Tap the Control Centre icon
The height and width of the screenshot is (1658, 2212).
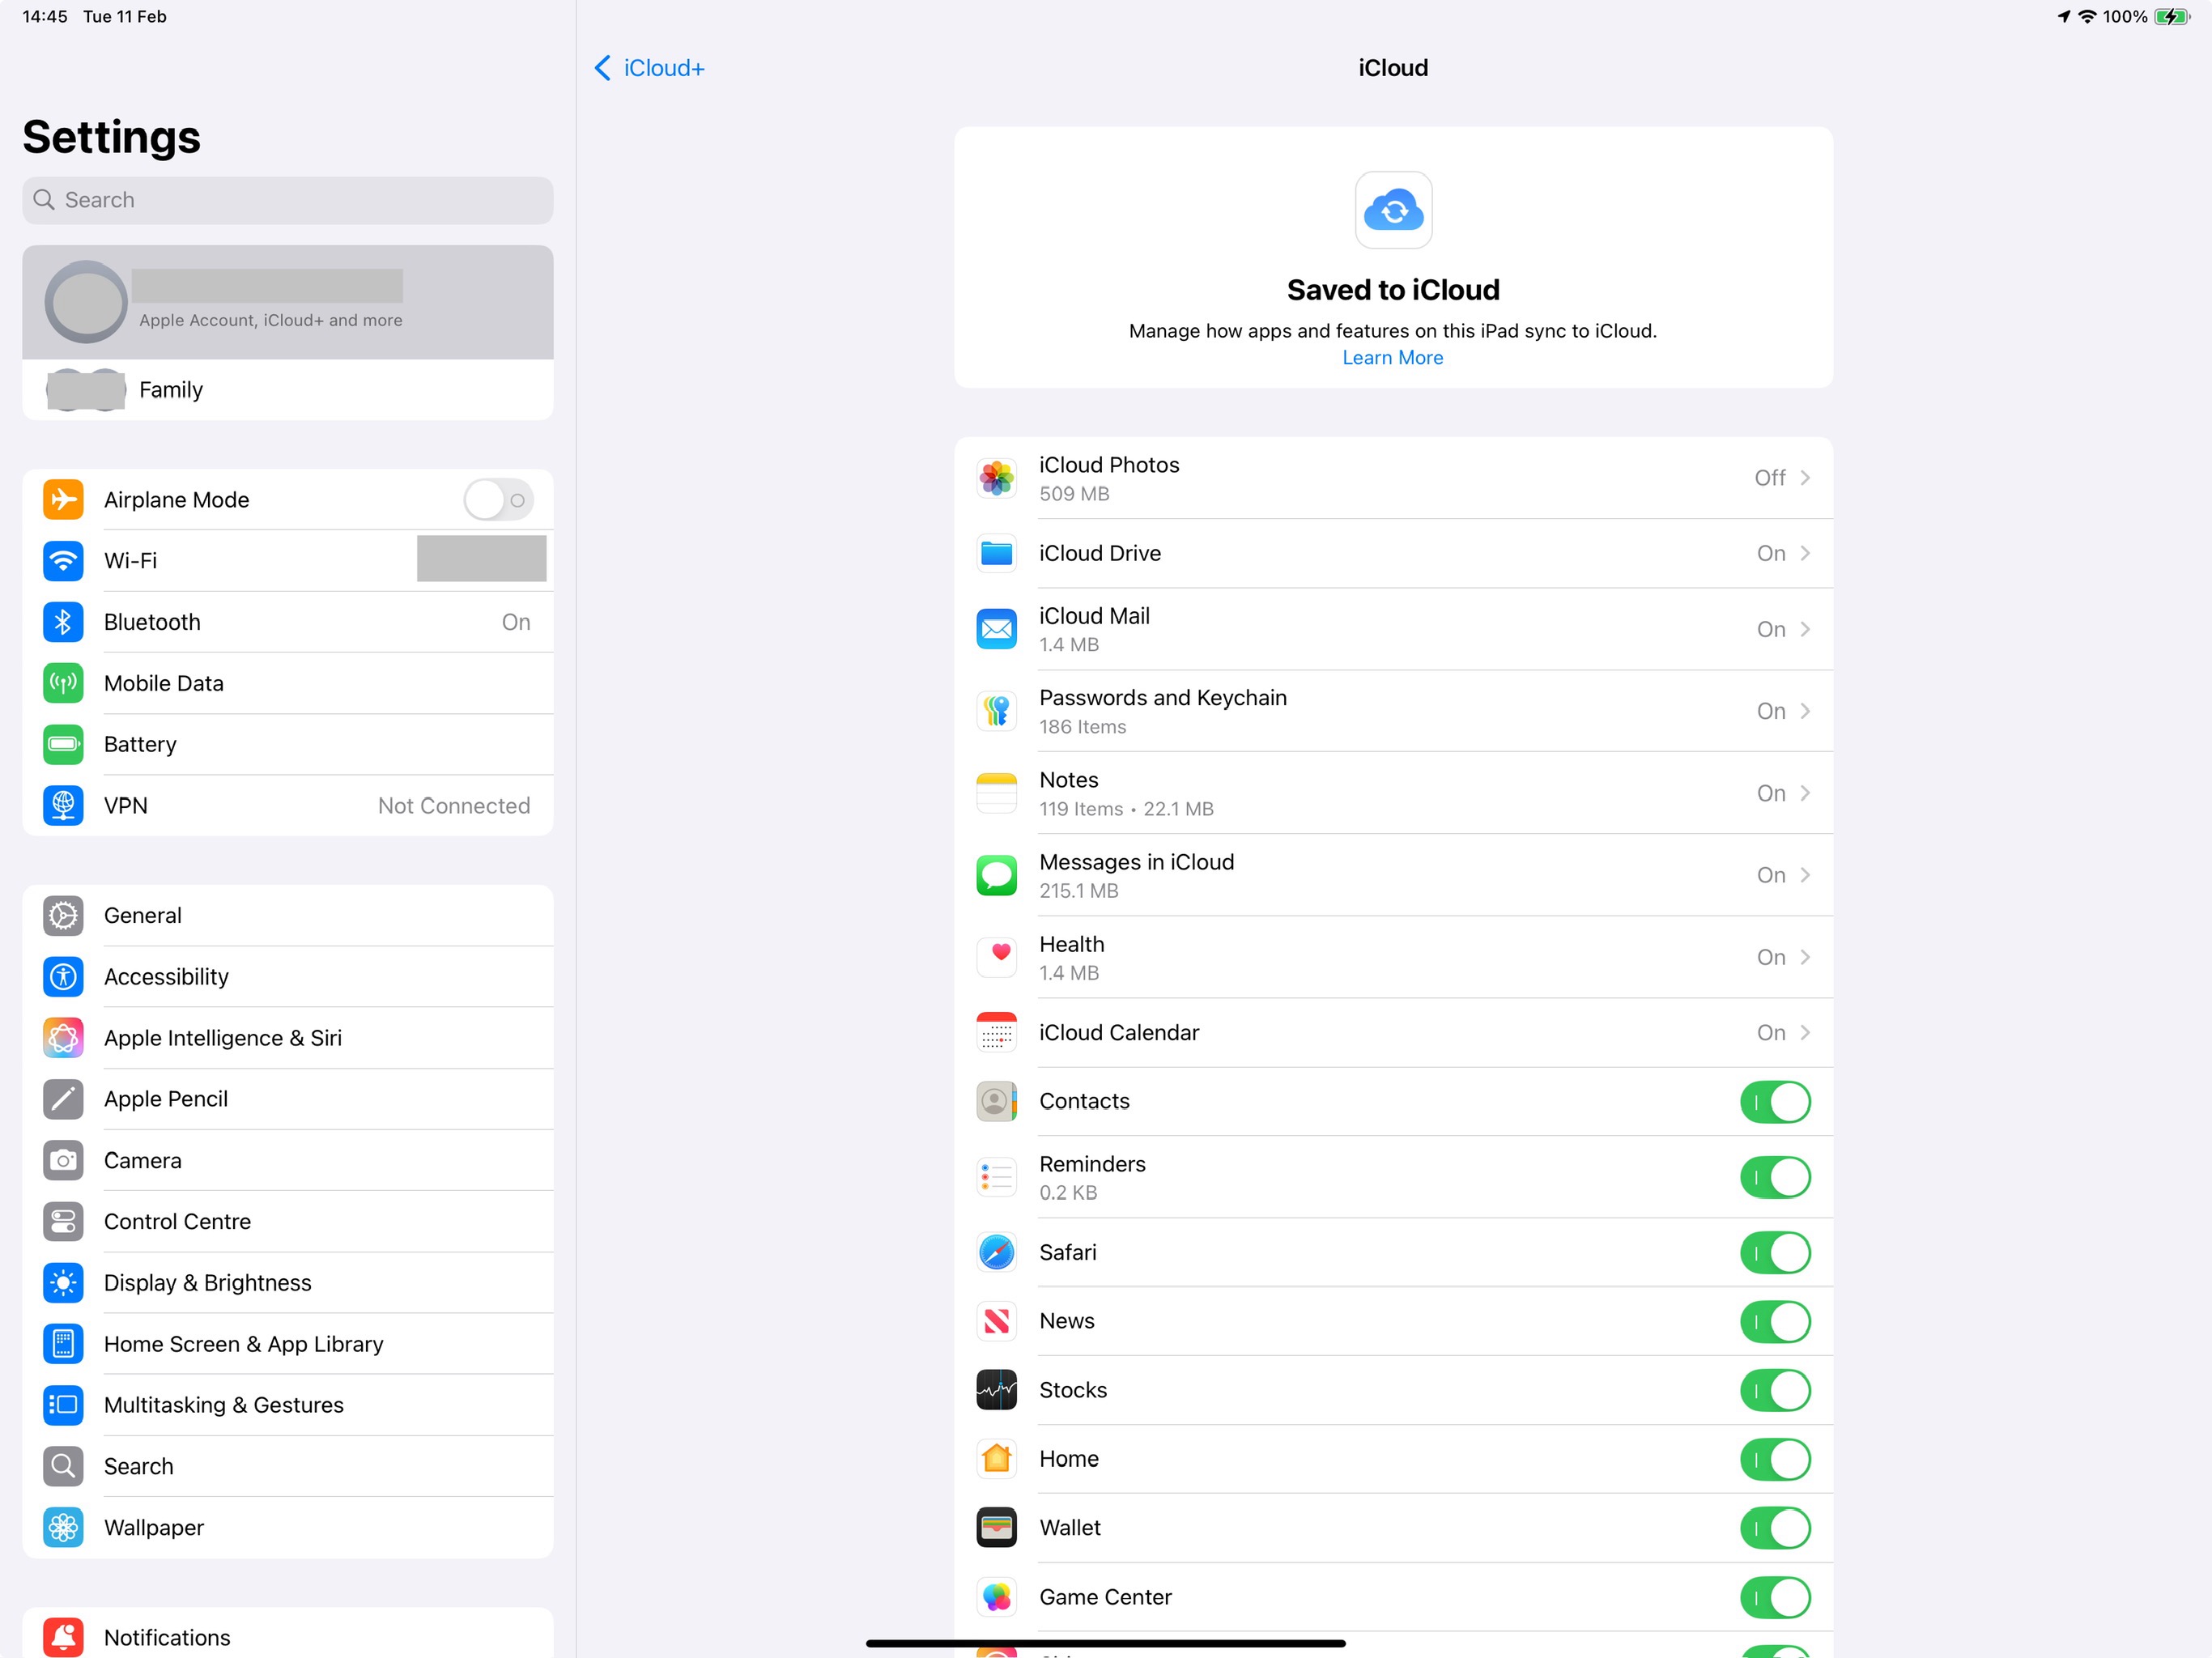point(63,1222)
